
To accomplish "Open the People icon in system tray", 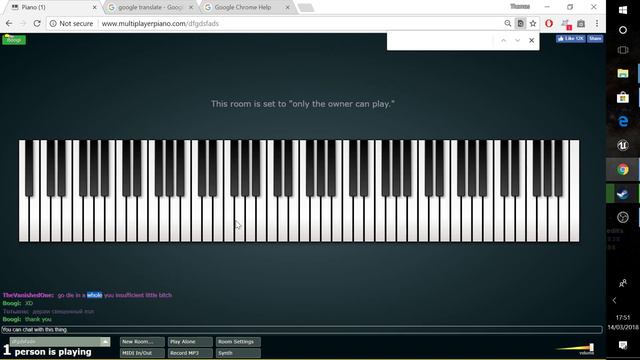I will click(623, 283).
